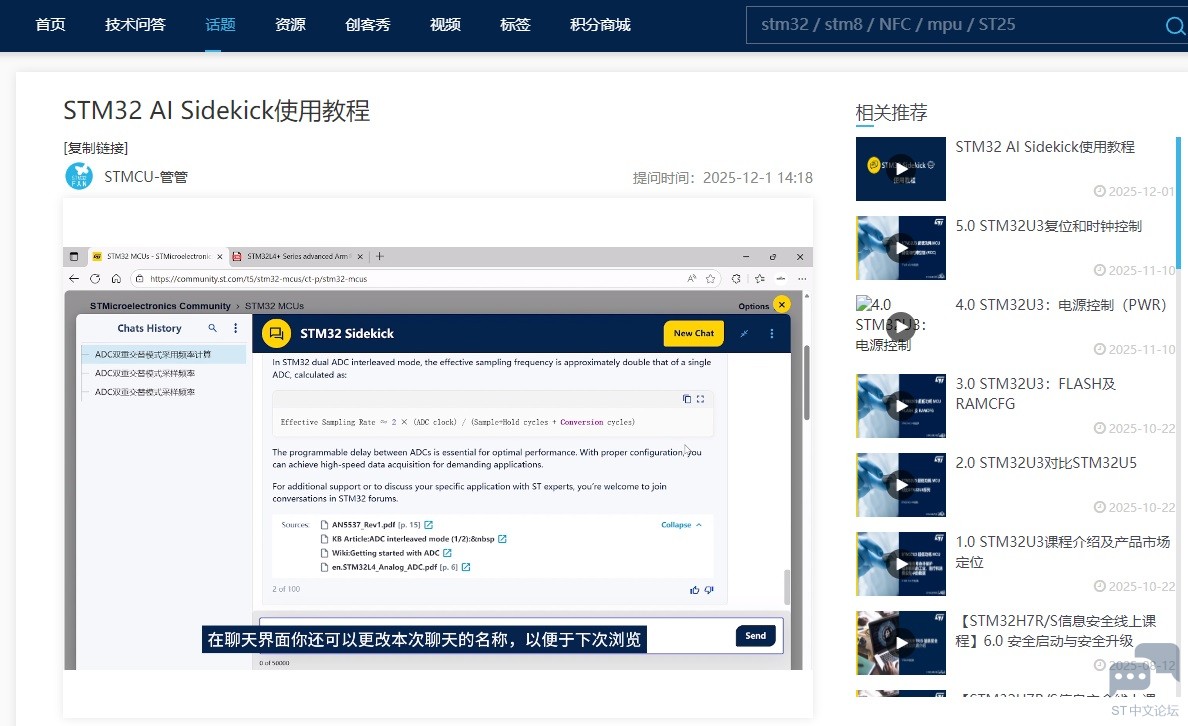Play the STM32 AI Sidekick使用教程 recommended thumbnail
Viewport: 1188px width, 726px height.
pyautogui.click(x=900, y=169)
